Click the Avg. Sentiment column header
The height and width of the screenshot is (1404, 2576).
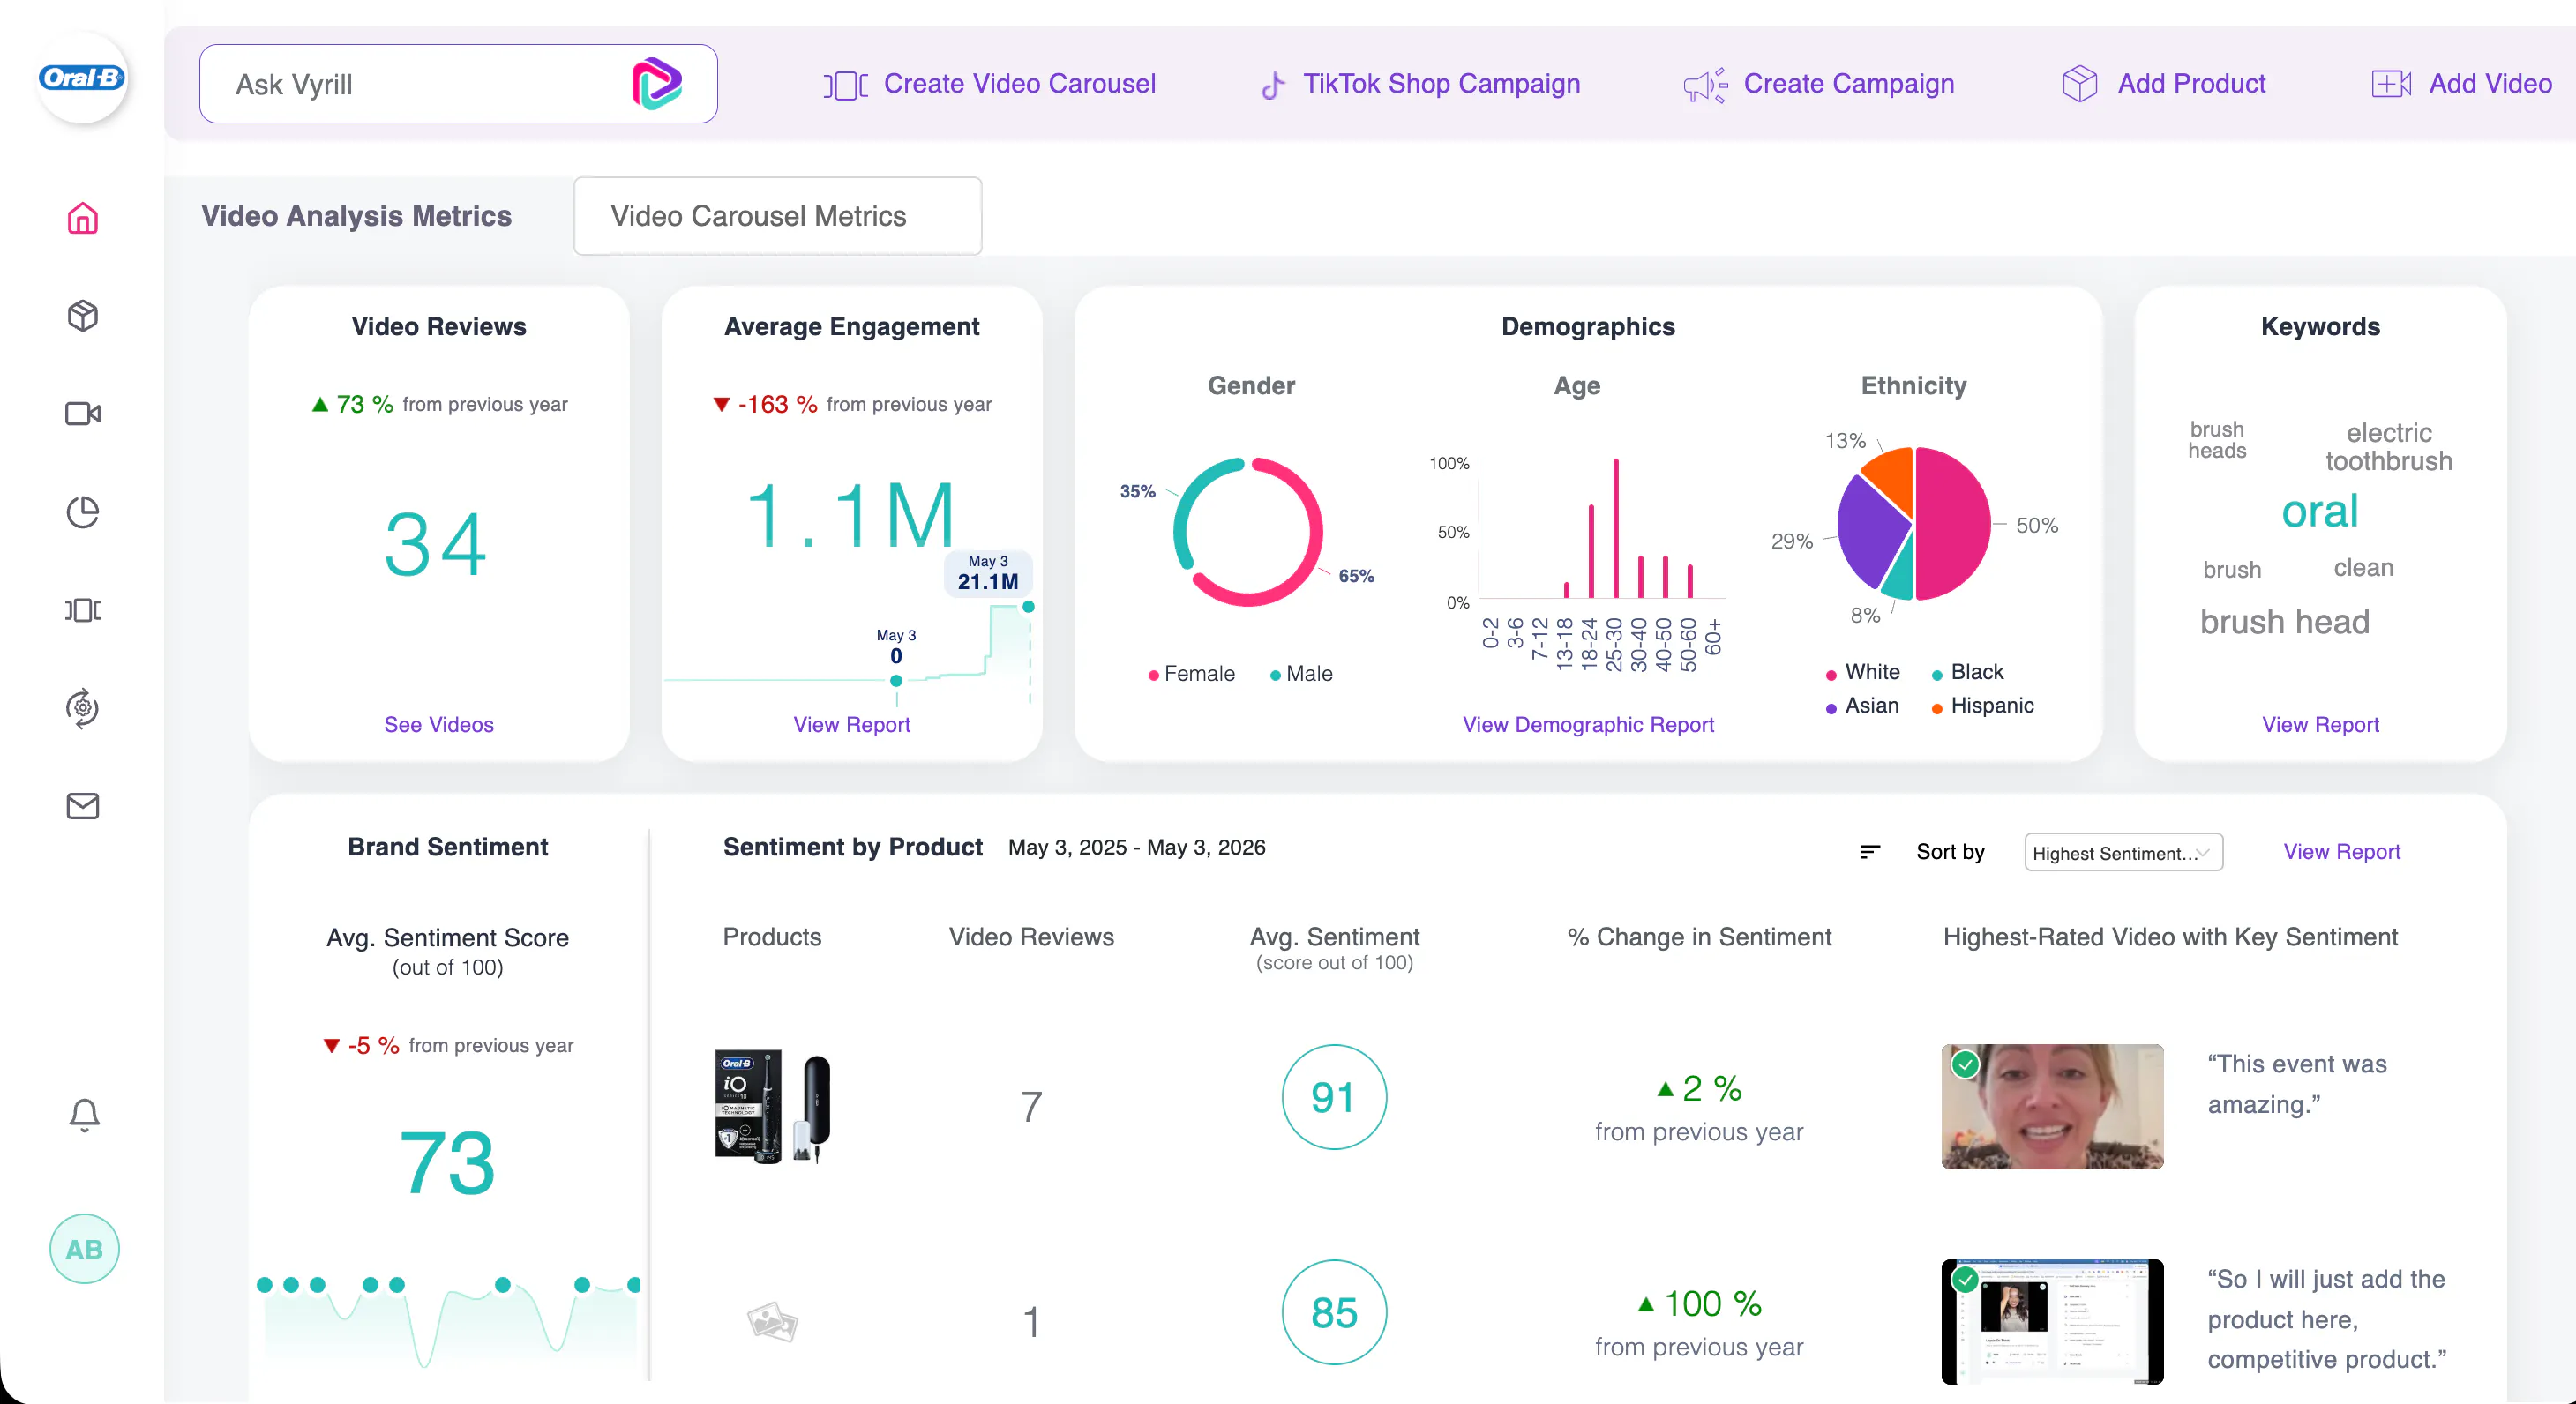(1334, 947)
